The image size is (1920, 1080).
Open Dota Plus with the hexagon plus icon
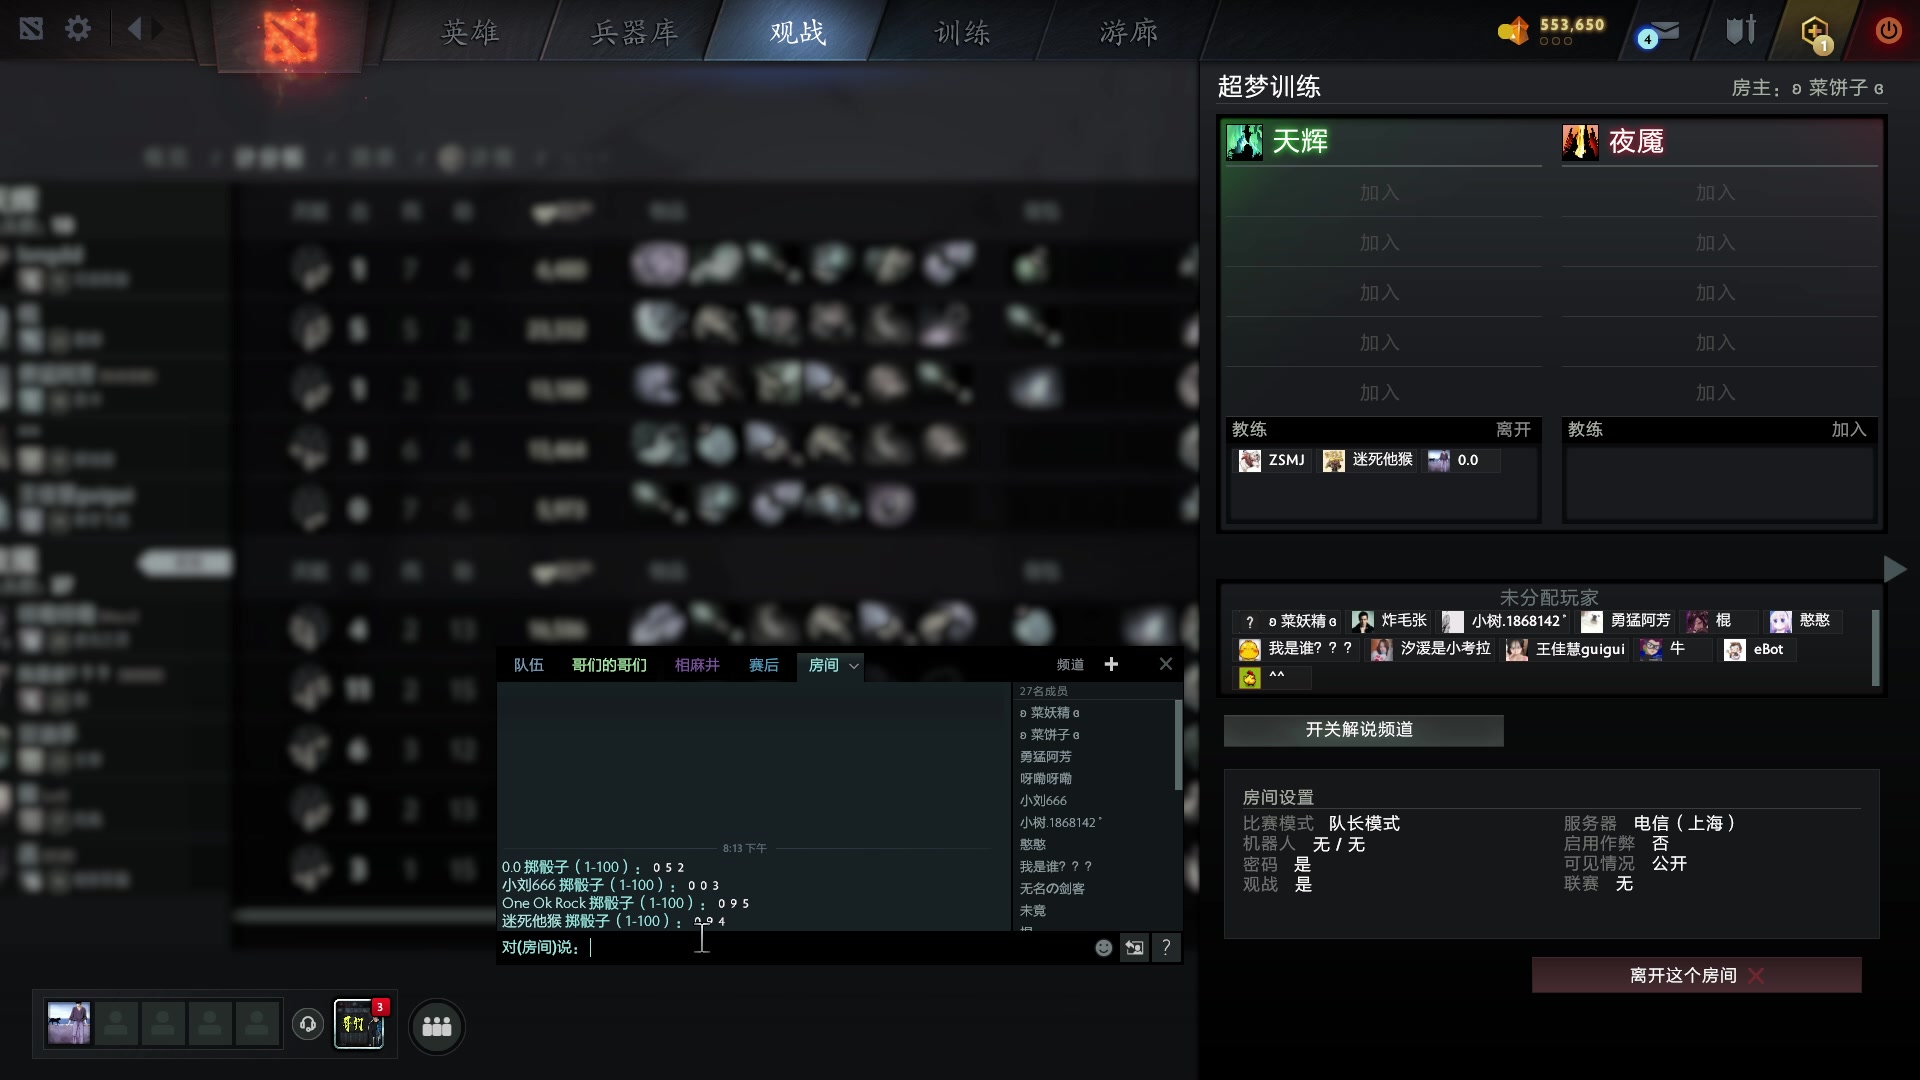click(x=1813, y=30)
